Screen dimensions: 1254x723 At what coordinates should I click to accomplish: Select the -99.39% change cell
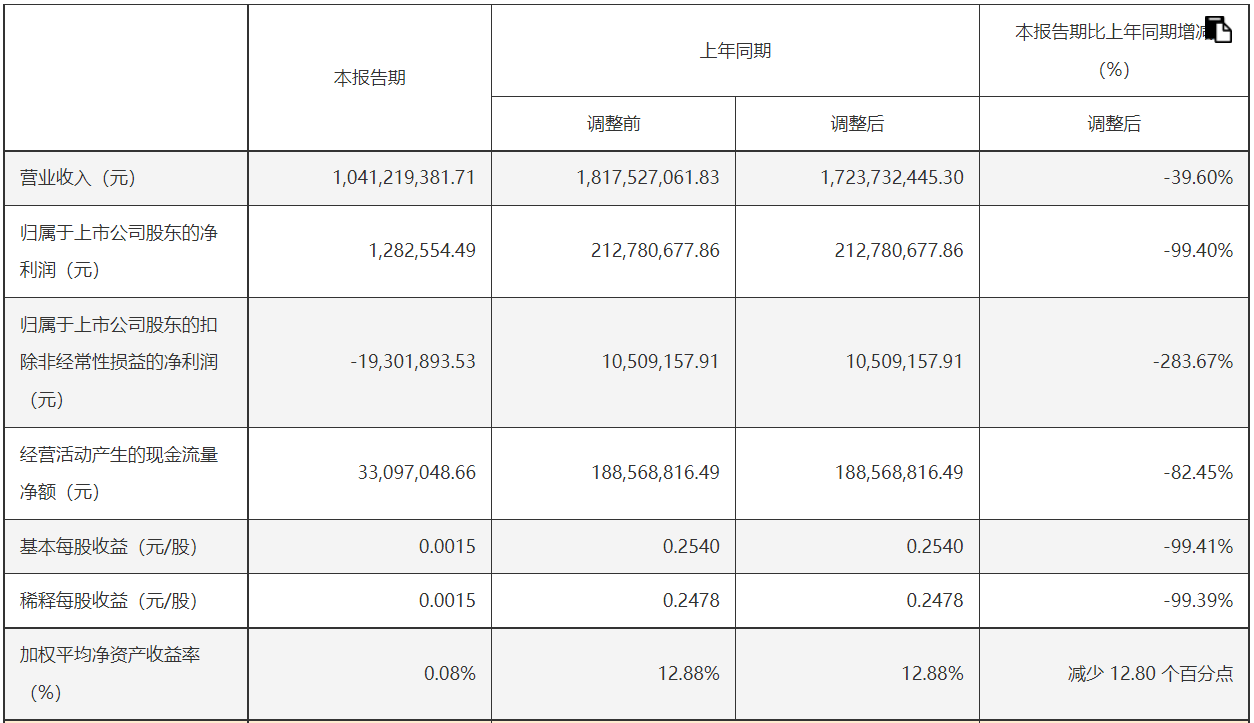tap(1198, 601)
